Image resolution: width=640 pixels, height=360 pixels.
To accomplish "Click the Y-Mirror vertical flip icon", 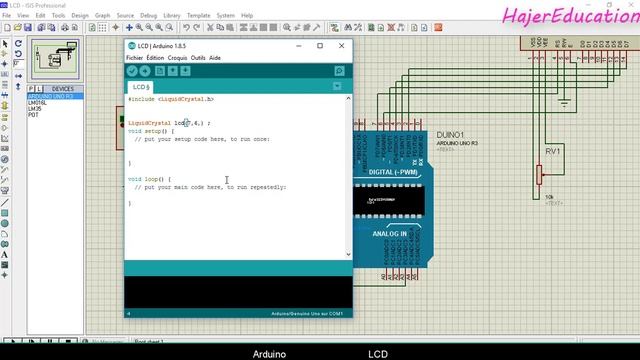I will (x=18, y=86).
